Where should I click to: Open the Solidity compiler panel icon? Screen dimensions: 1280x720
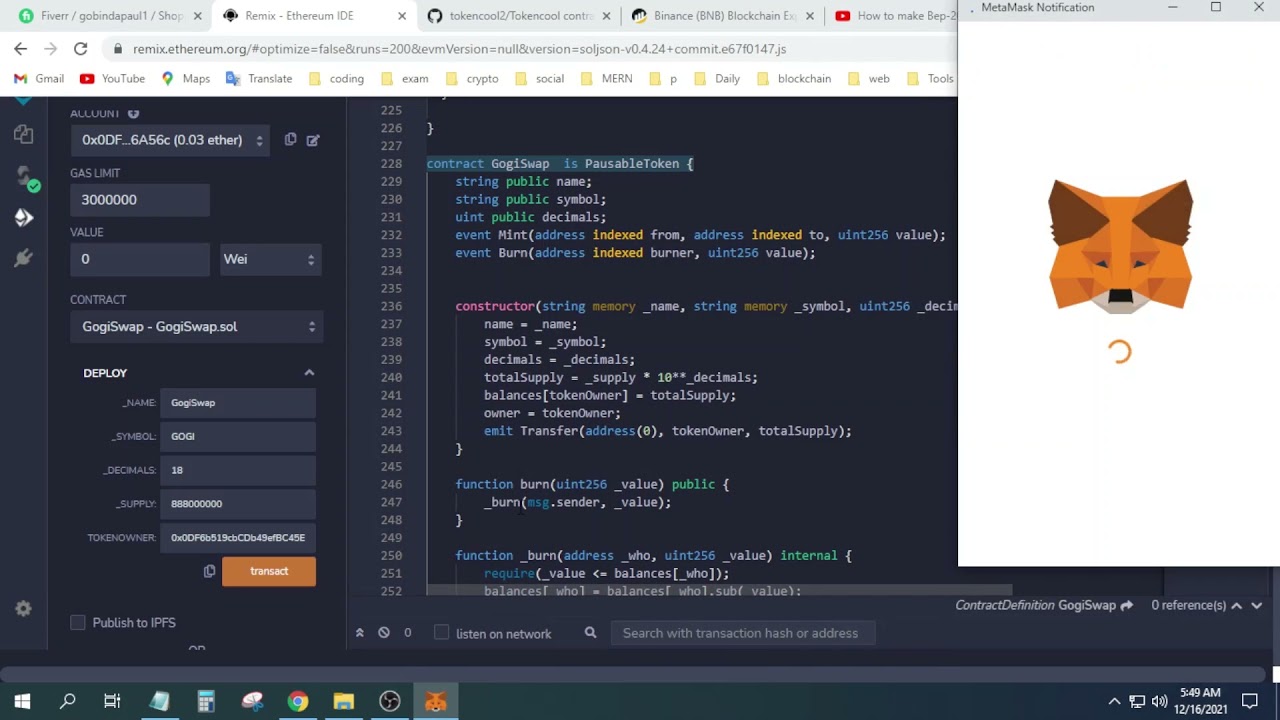click(x=24, y=177)
